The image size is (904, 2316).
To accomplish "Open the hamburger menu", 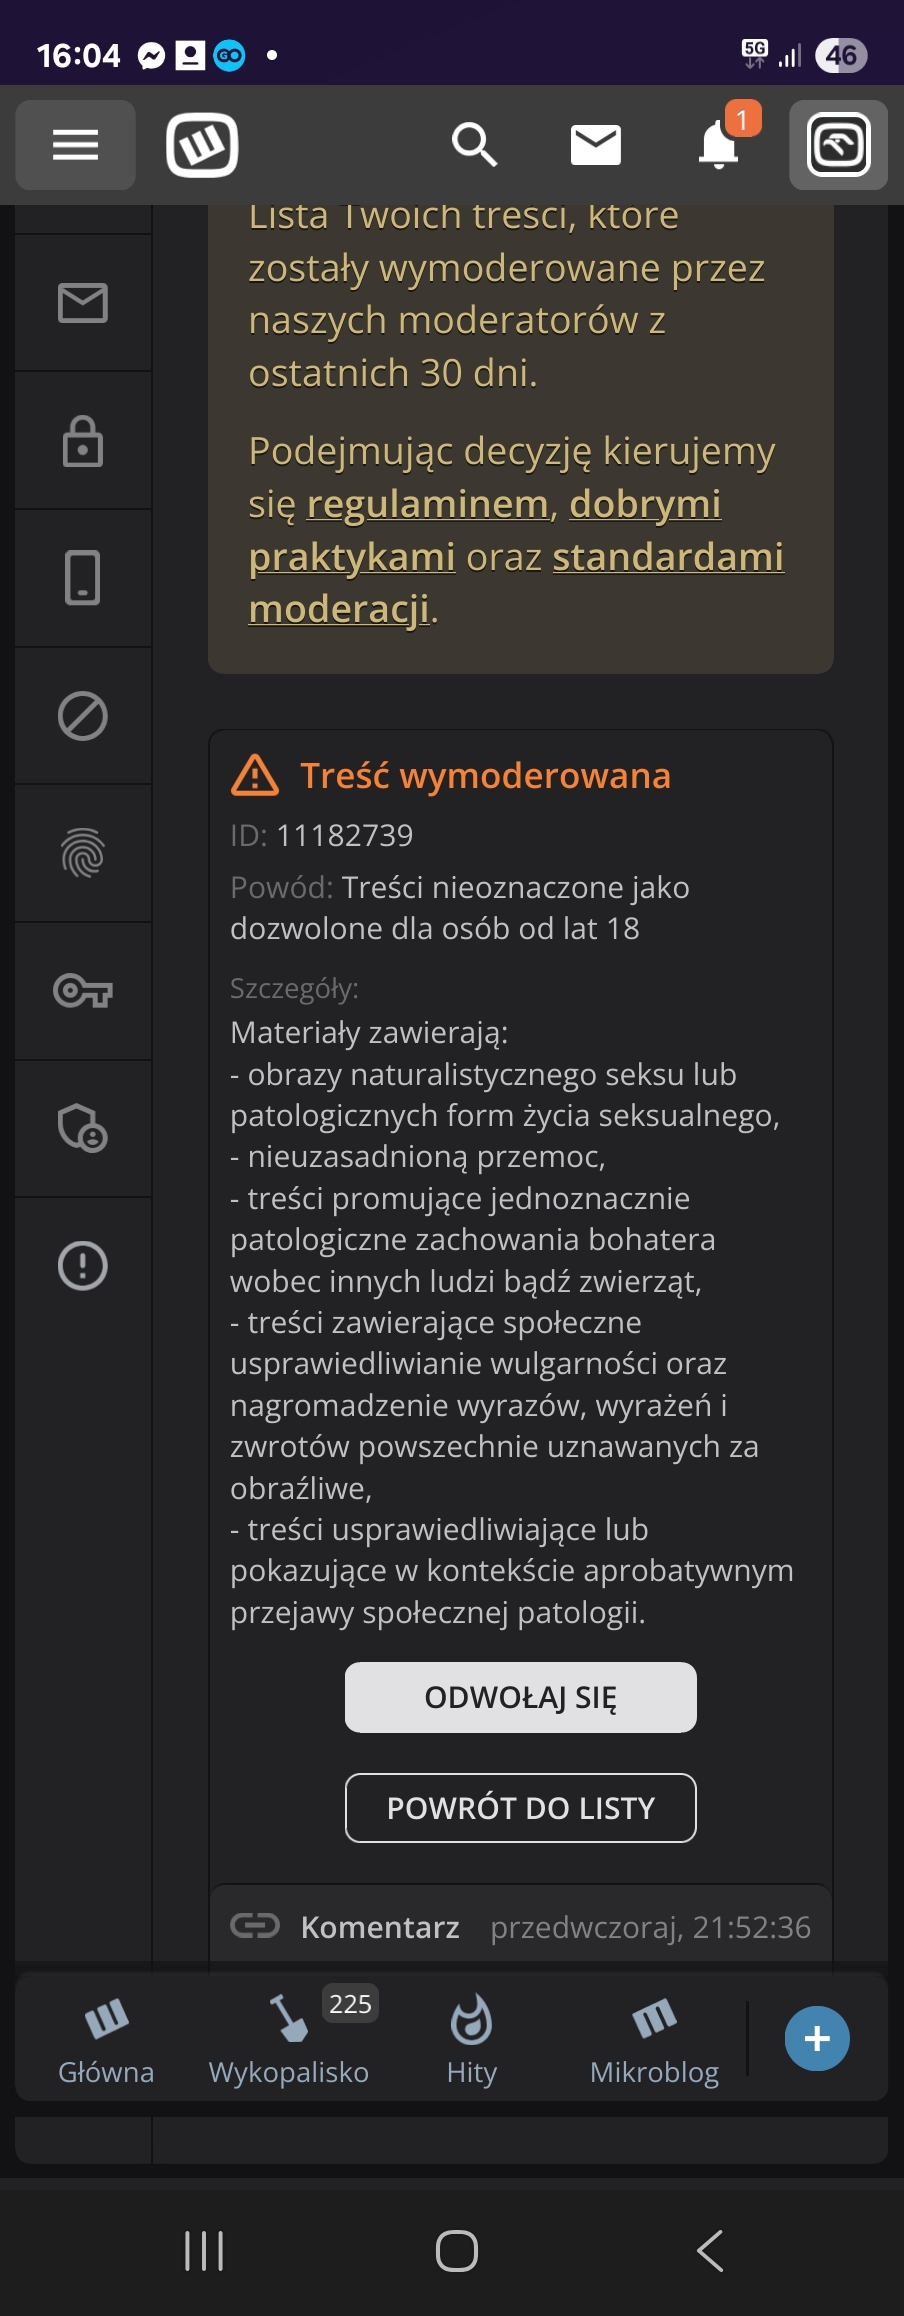I will point(75,145).
